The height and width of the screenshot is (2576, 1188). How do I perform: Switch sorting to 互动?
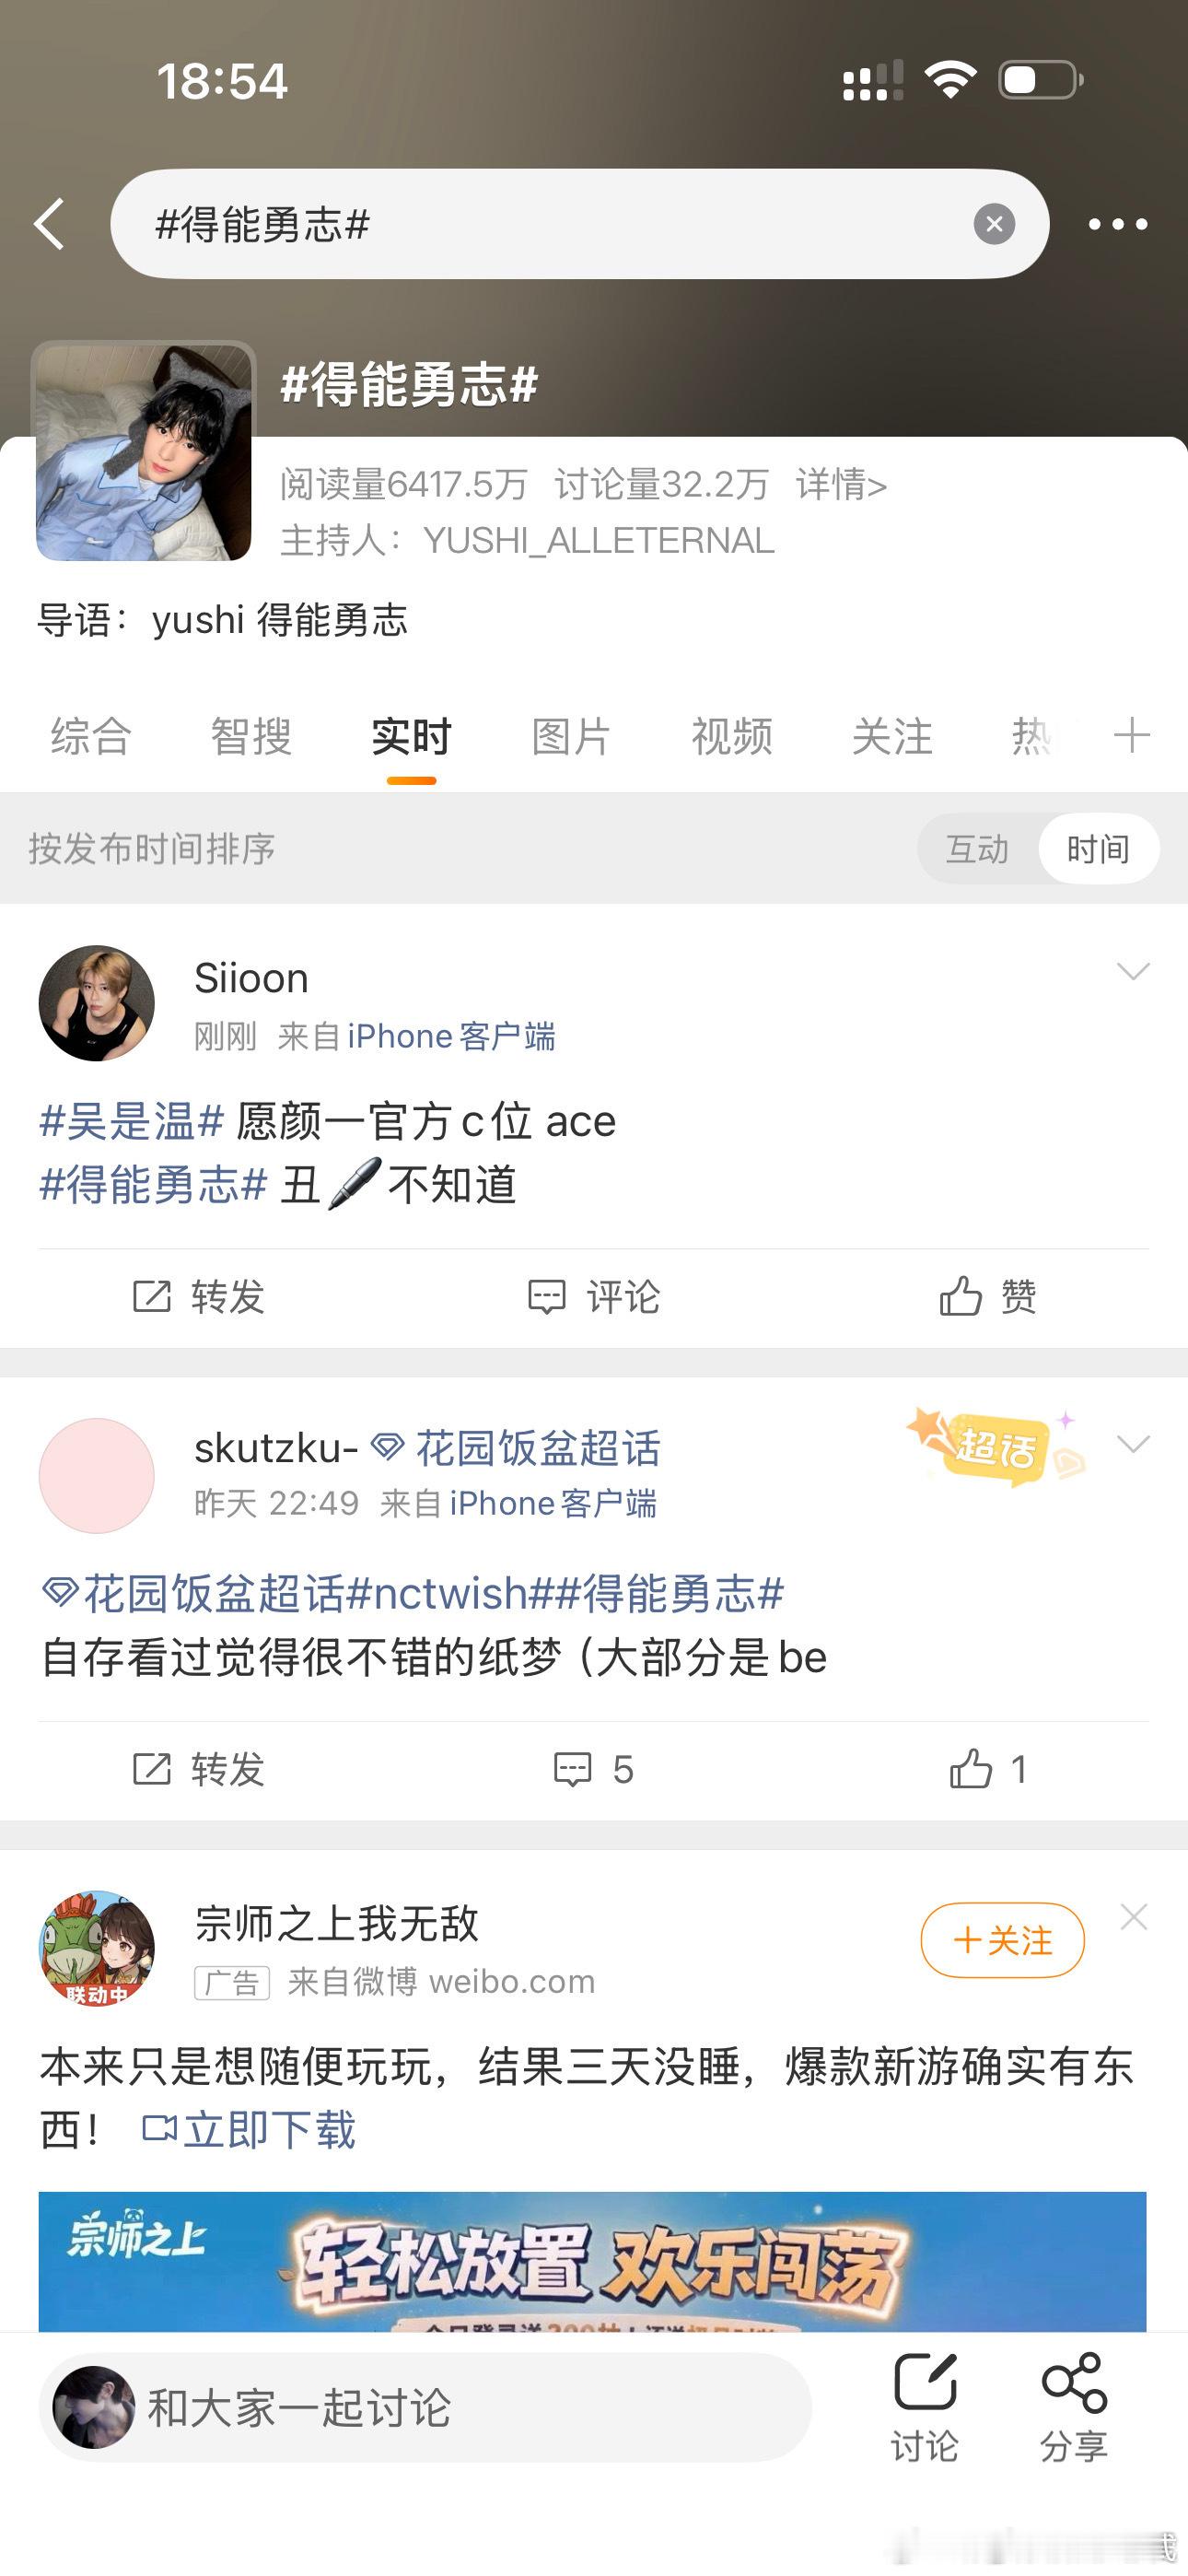point(977,849)
